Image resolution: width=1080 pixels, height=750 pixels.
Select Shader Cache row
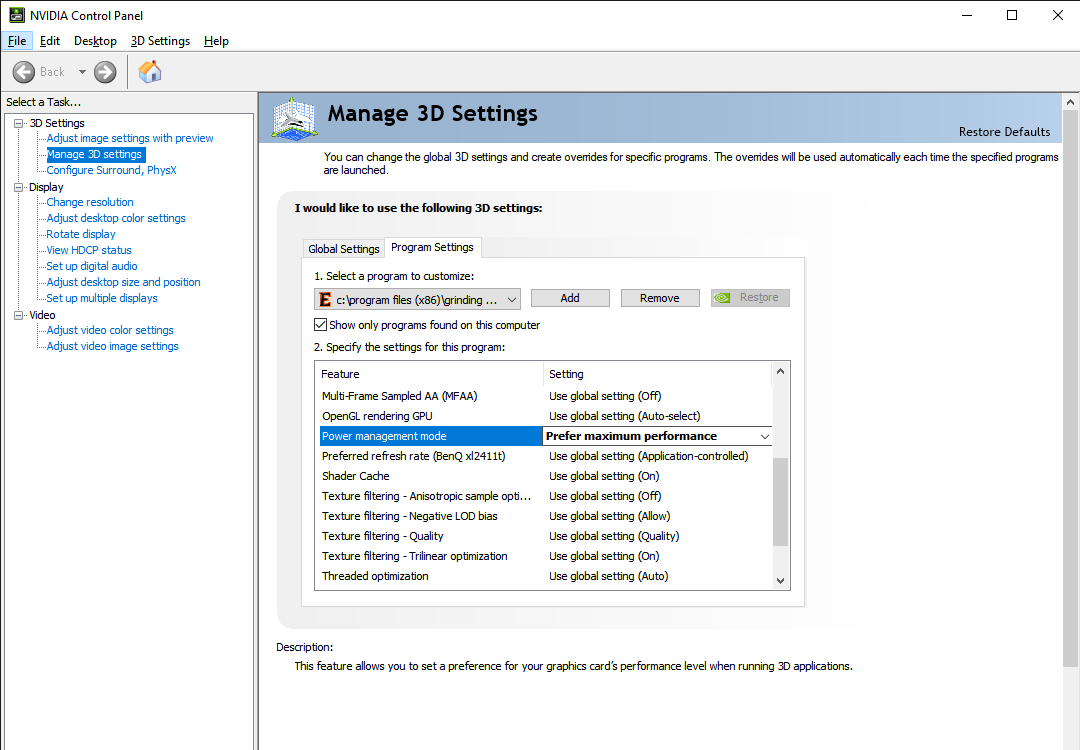click(545, 476)
